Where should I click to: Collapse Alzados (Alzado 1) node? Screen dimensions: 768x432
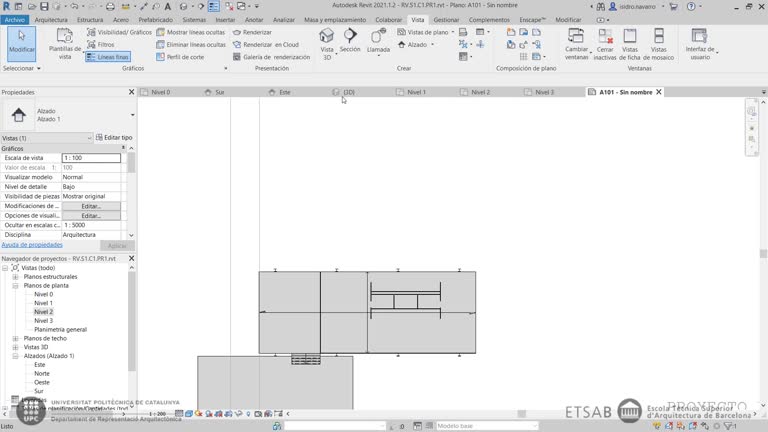[x=15, y=356]
